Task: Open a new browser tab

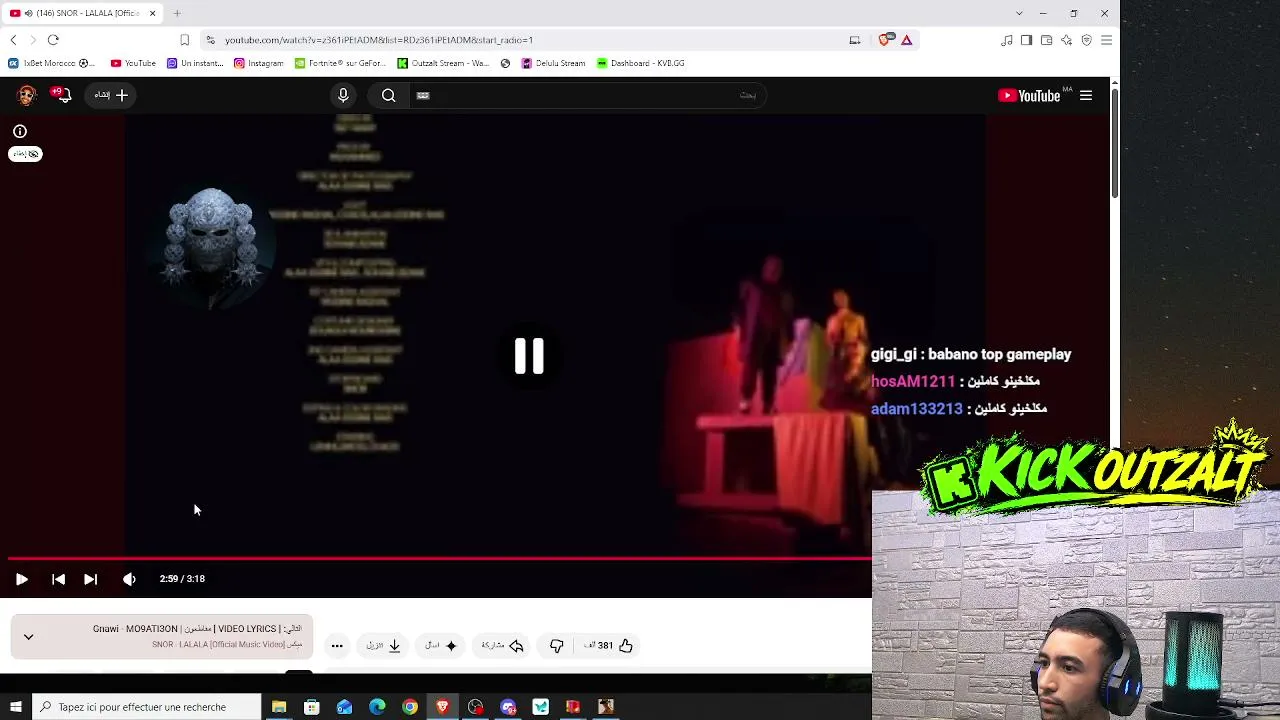Action: click(x=177, y=13)
